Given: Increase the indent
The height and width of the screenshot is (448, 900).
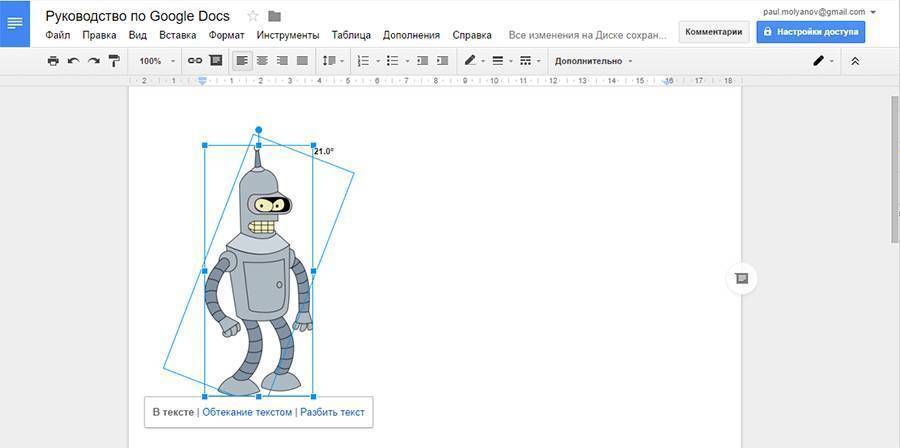Looking at the screenshot, I should point(442,61).
